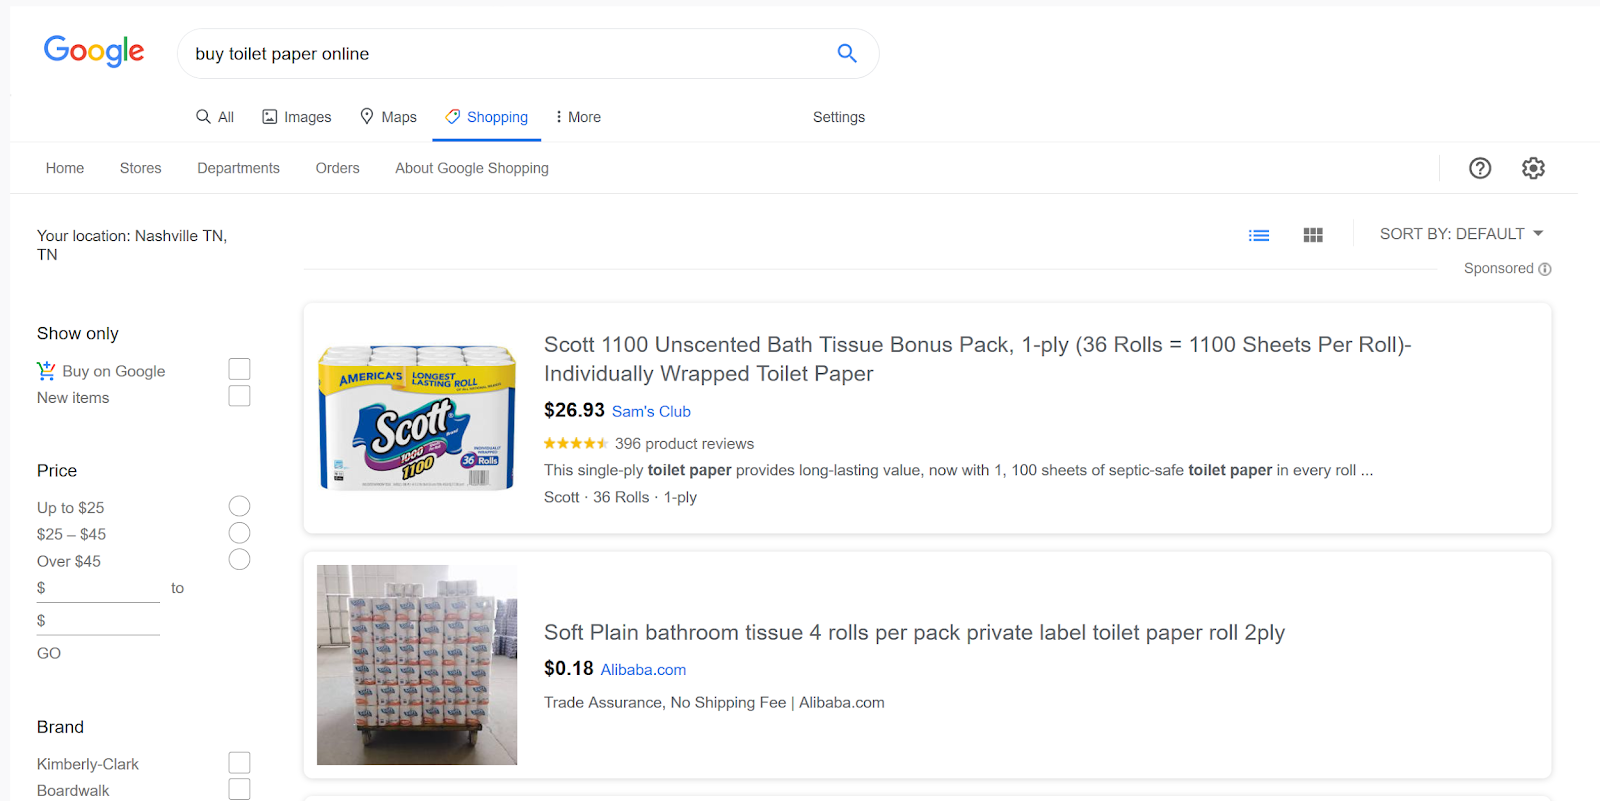Open Settings in the search bar row
The width and height of the screenshot is (1600, 801).
click(x=839, y=117)
